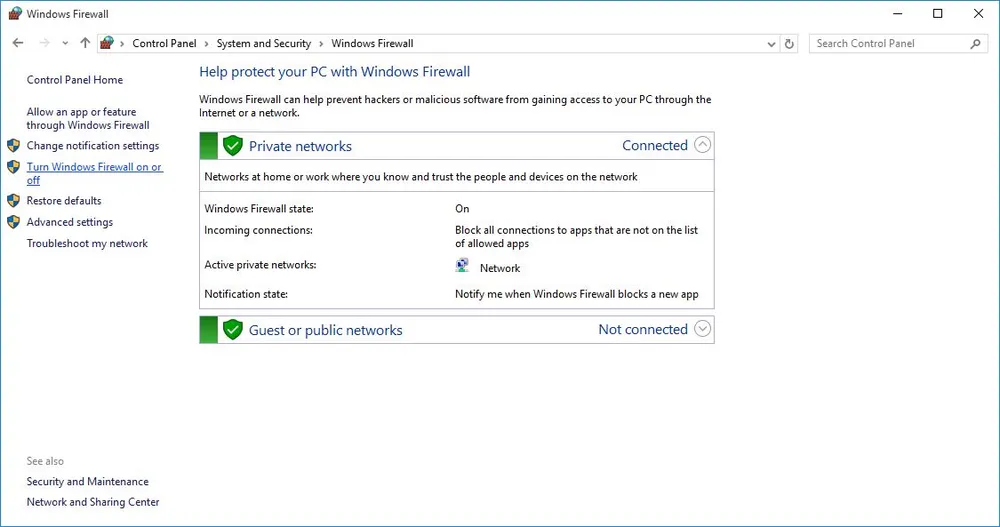Open the address bar history dropdown

(771, 44)
